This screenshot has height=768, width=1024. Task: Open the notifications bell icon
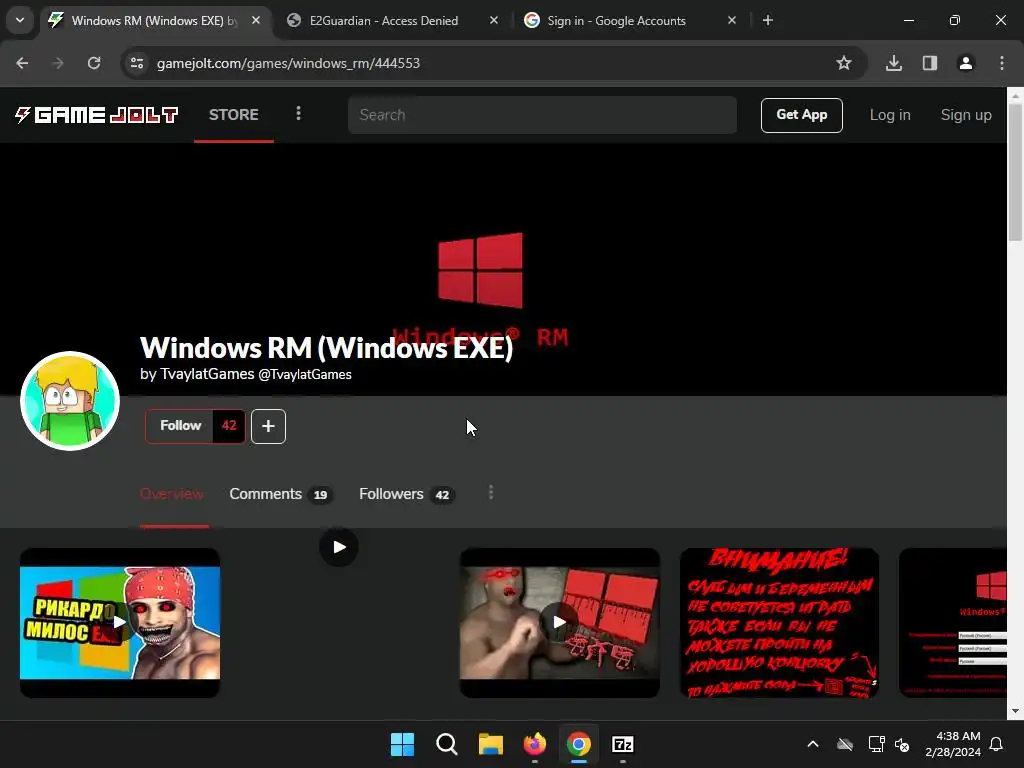click(997, 744)
